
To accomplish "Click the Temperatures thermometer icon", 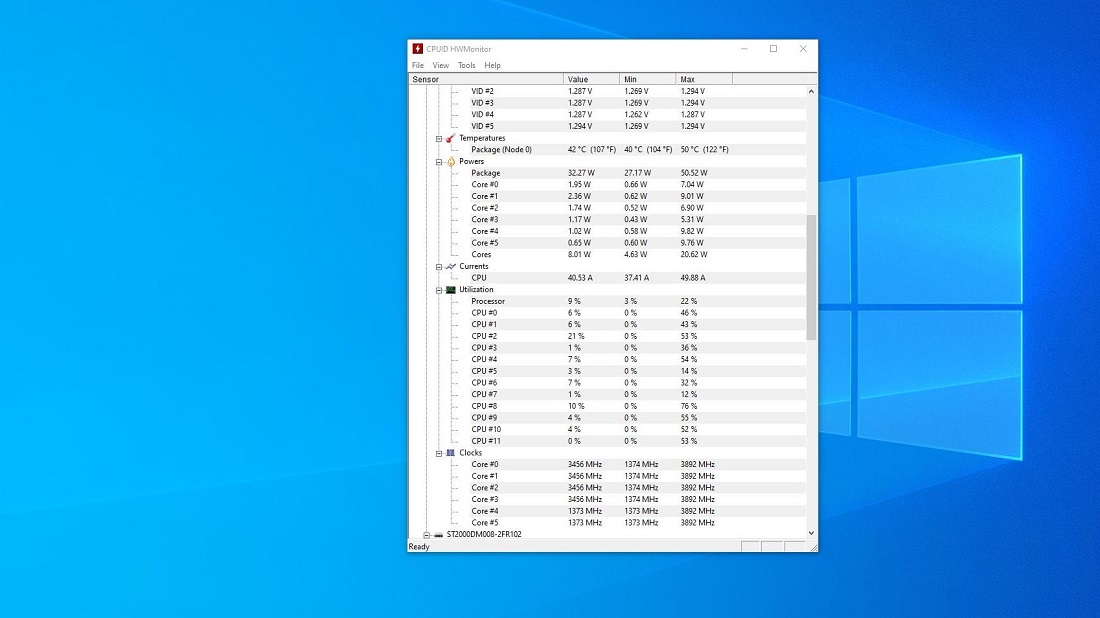I will point(450,138).
